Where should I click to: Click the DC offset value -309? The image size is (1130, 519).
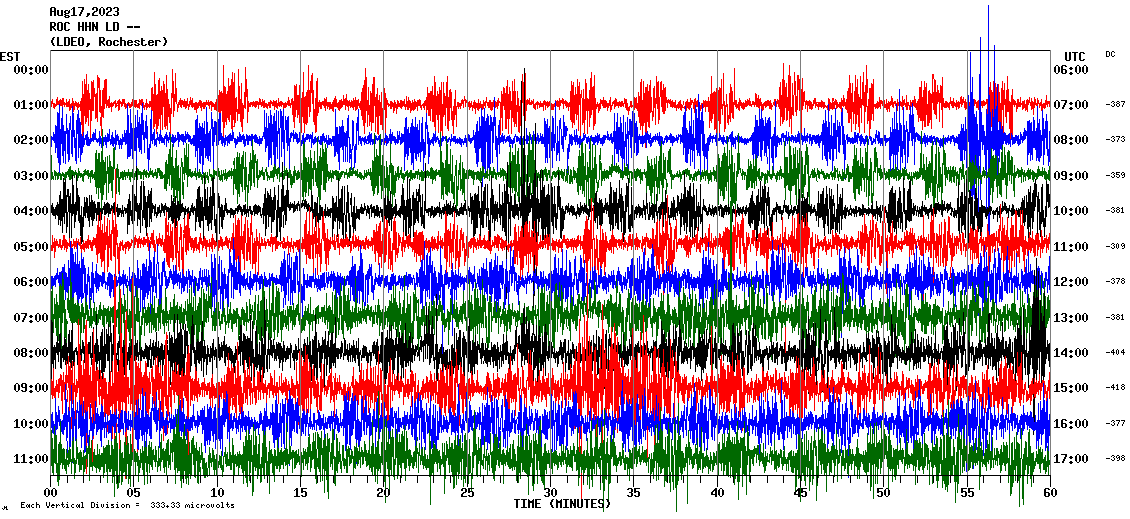pos(1115,246)
